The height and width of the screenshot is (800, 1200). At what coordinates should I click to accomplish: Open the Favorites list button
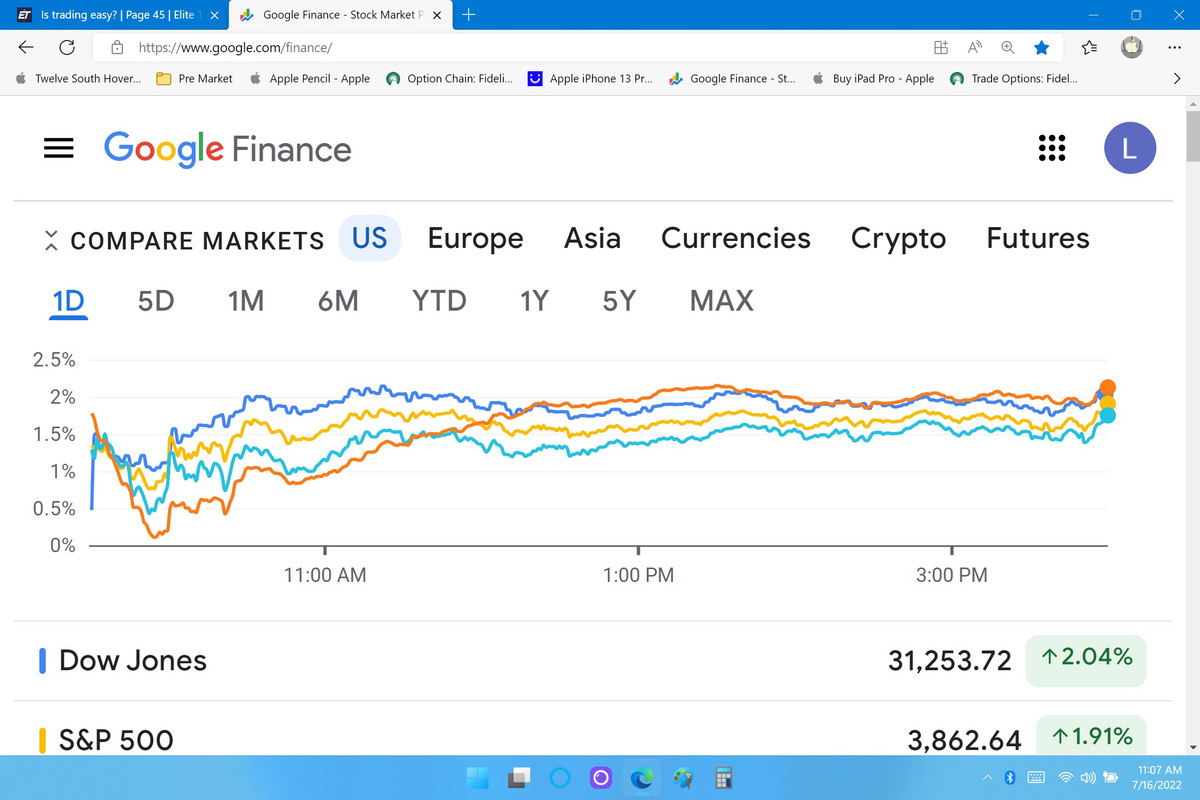click(1089, 47)
